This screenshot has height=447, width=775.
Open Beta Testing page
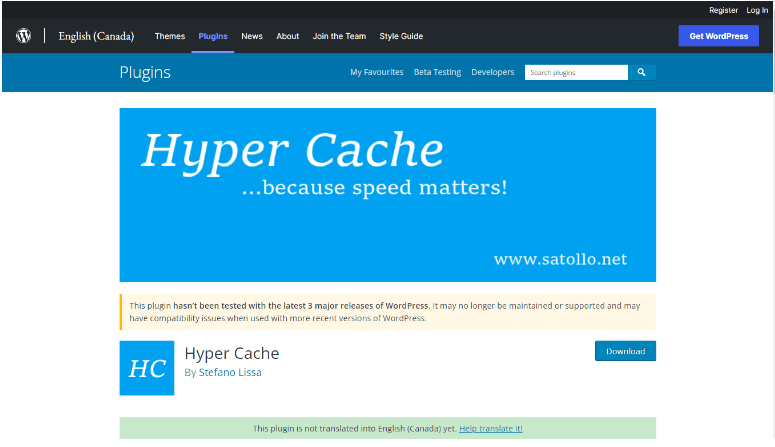(x=437, y=72)
